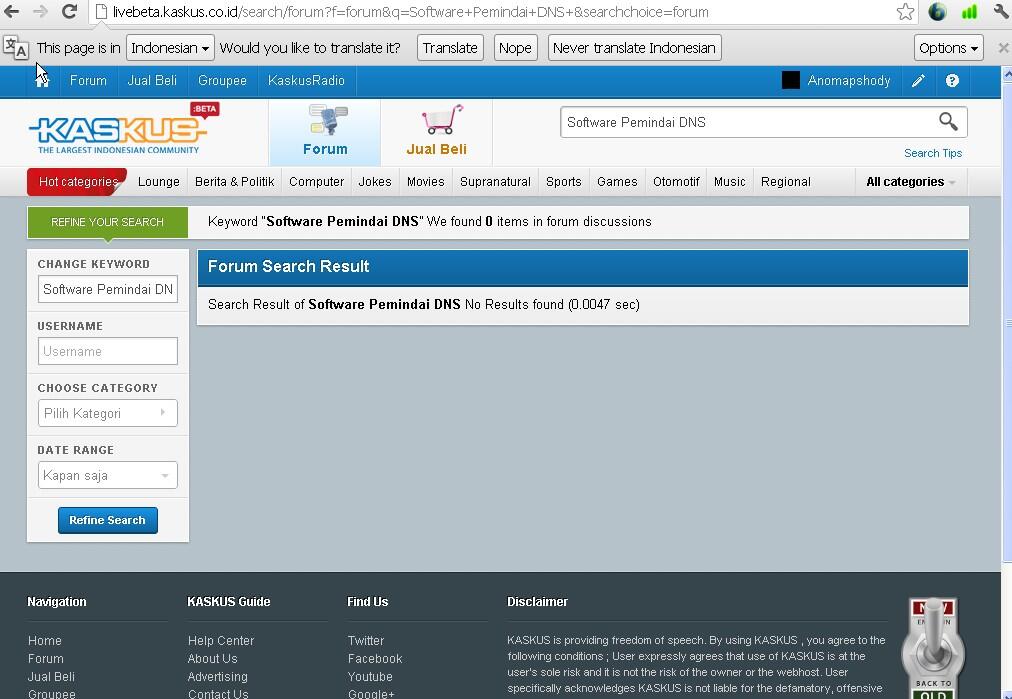Image resolution: width=1012 pixels, height=699 pixels.
Task: Open the Supranatural category
Action: pos(495,182)
